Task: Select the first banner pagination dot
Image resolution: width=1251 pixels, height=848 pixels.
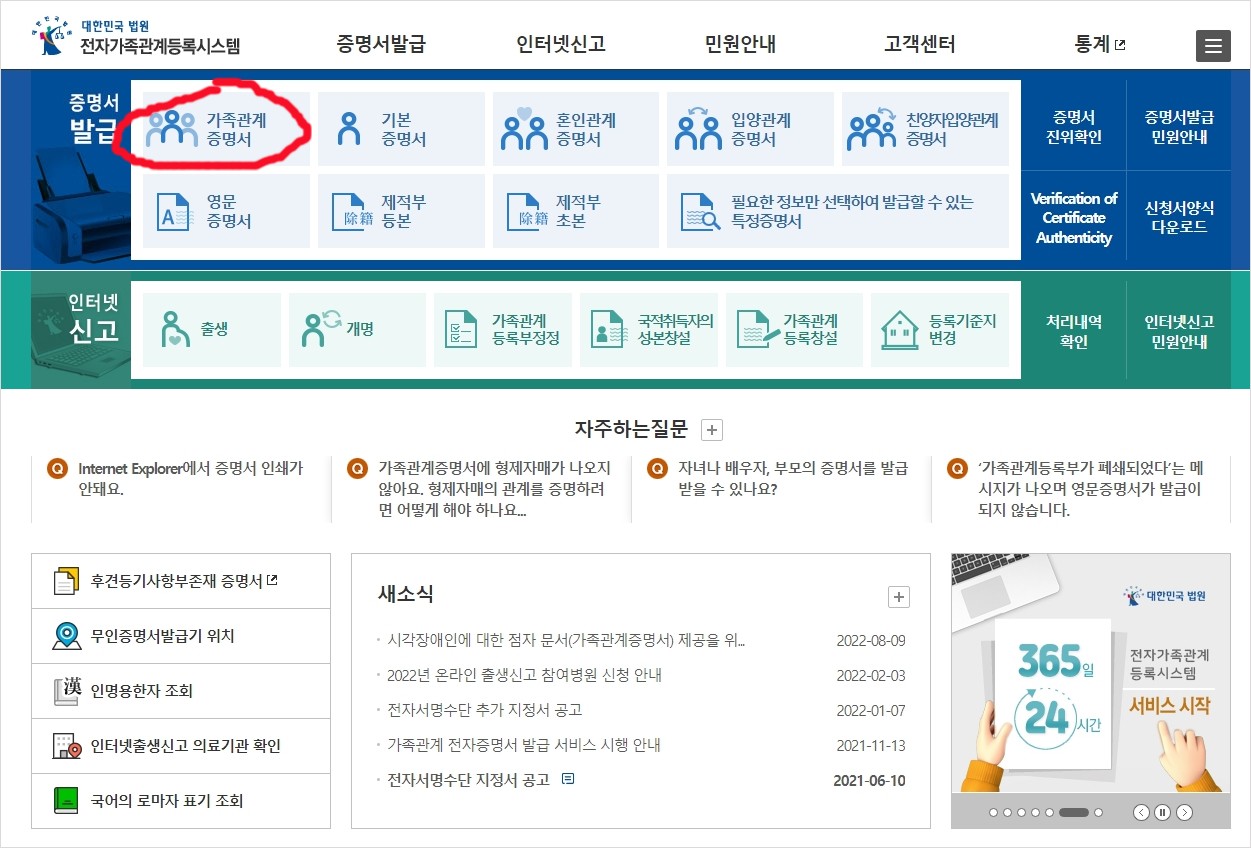Action: (x=994, y=813)
